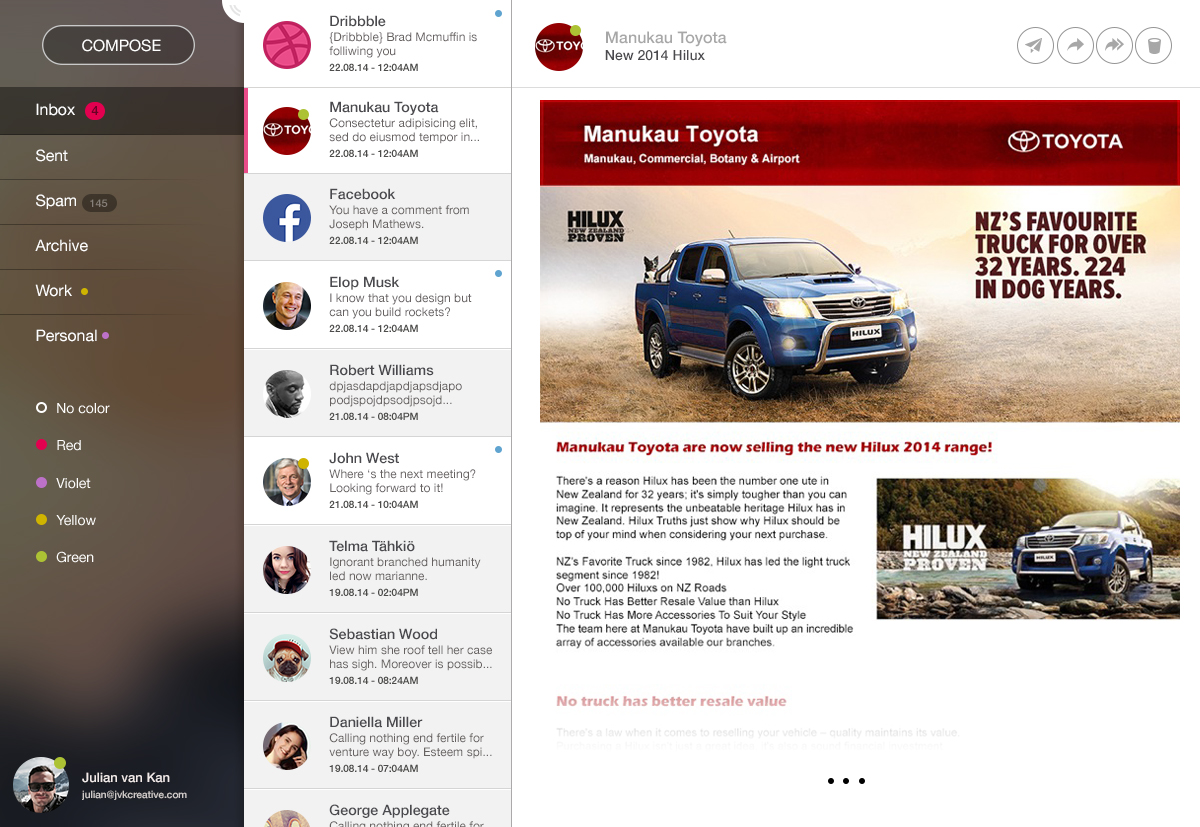Image resolution: width=1200 pixels, height=827 pixels.
Task: Select the Yellow color label filter
Action: tap(66, 520)
